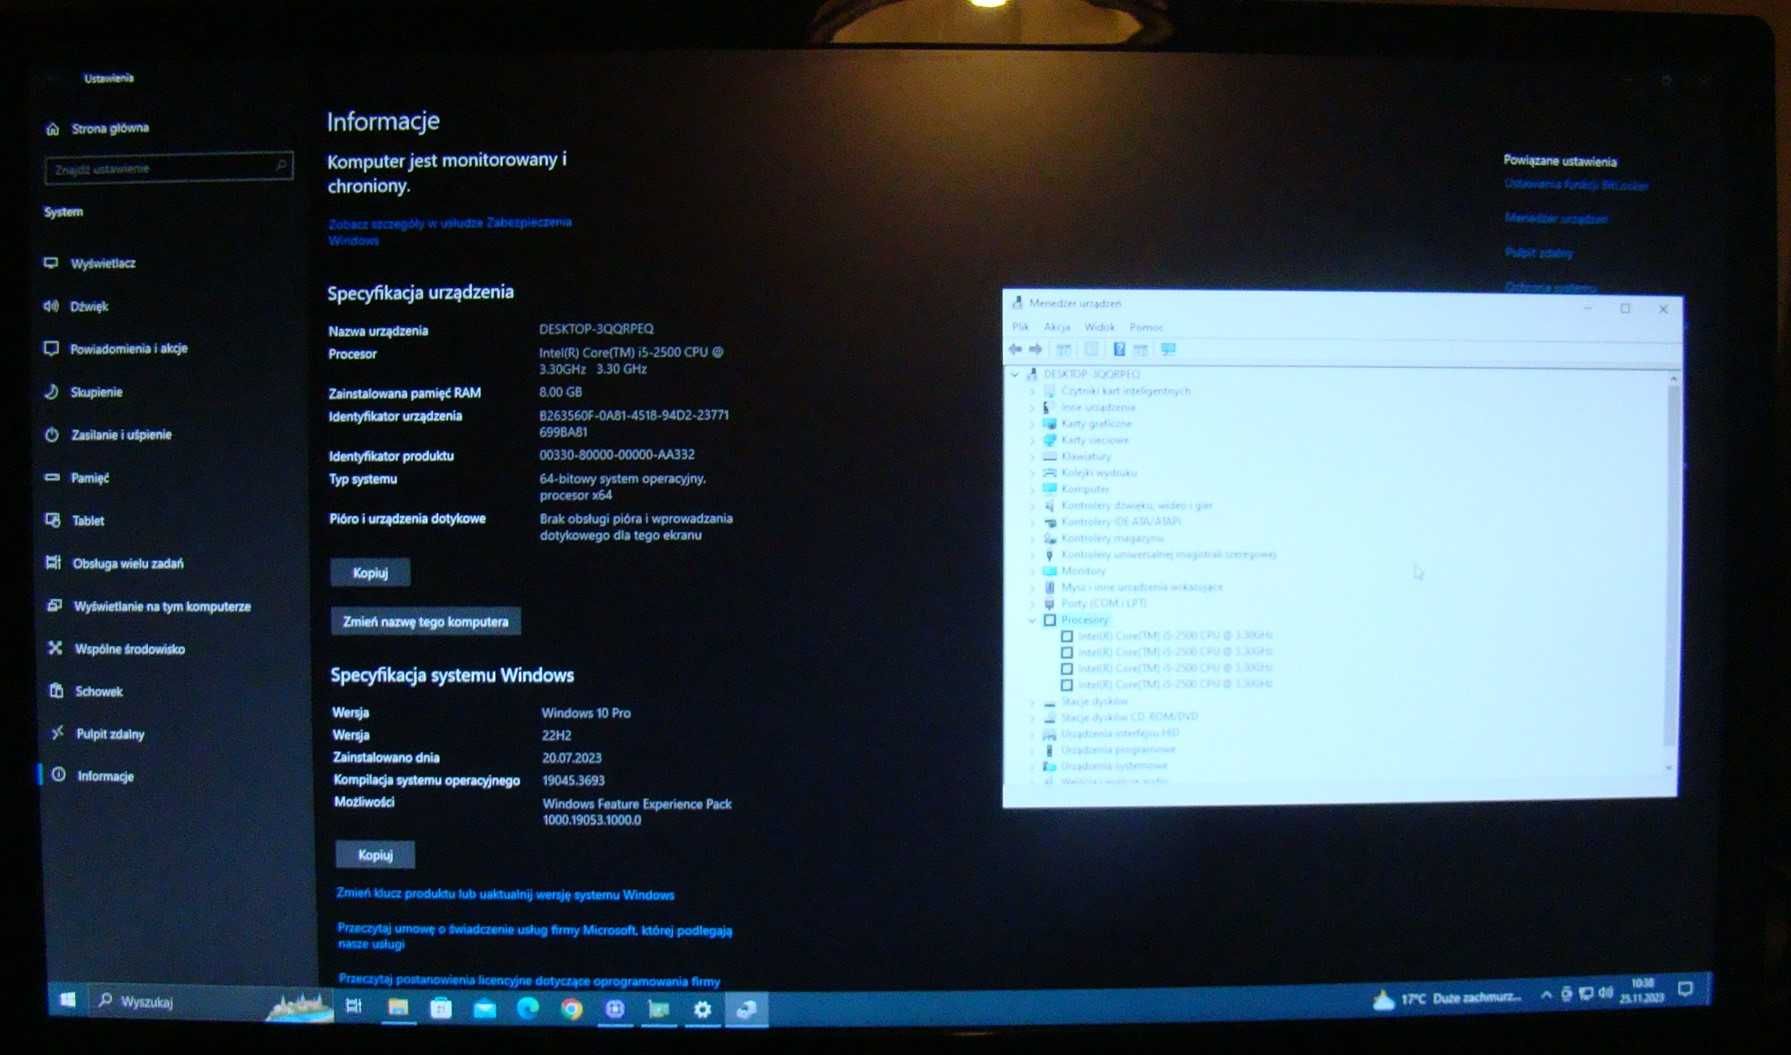Select Mysz i inne urządzenia wskazujące row
Image resolution: width=1791 pixels, height=1055 pixels.
coord(1141,587)
